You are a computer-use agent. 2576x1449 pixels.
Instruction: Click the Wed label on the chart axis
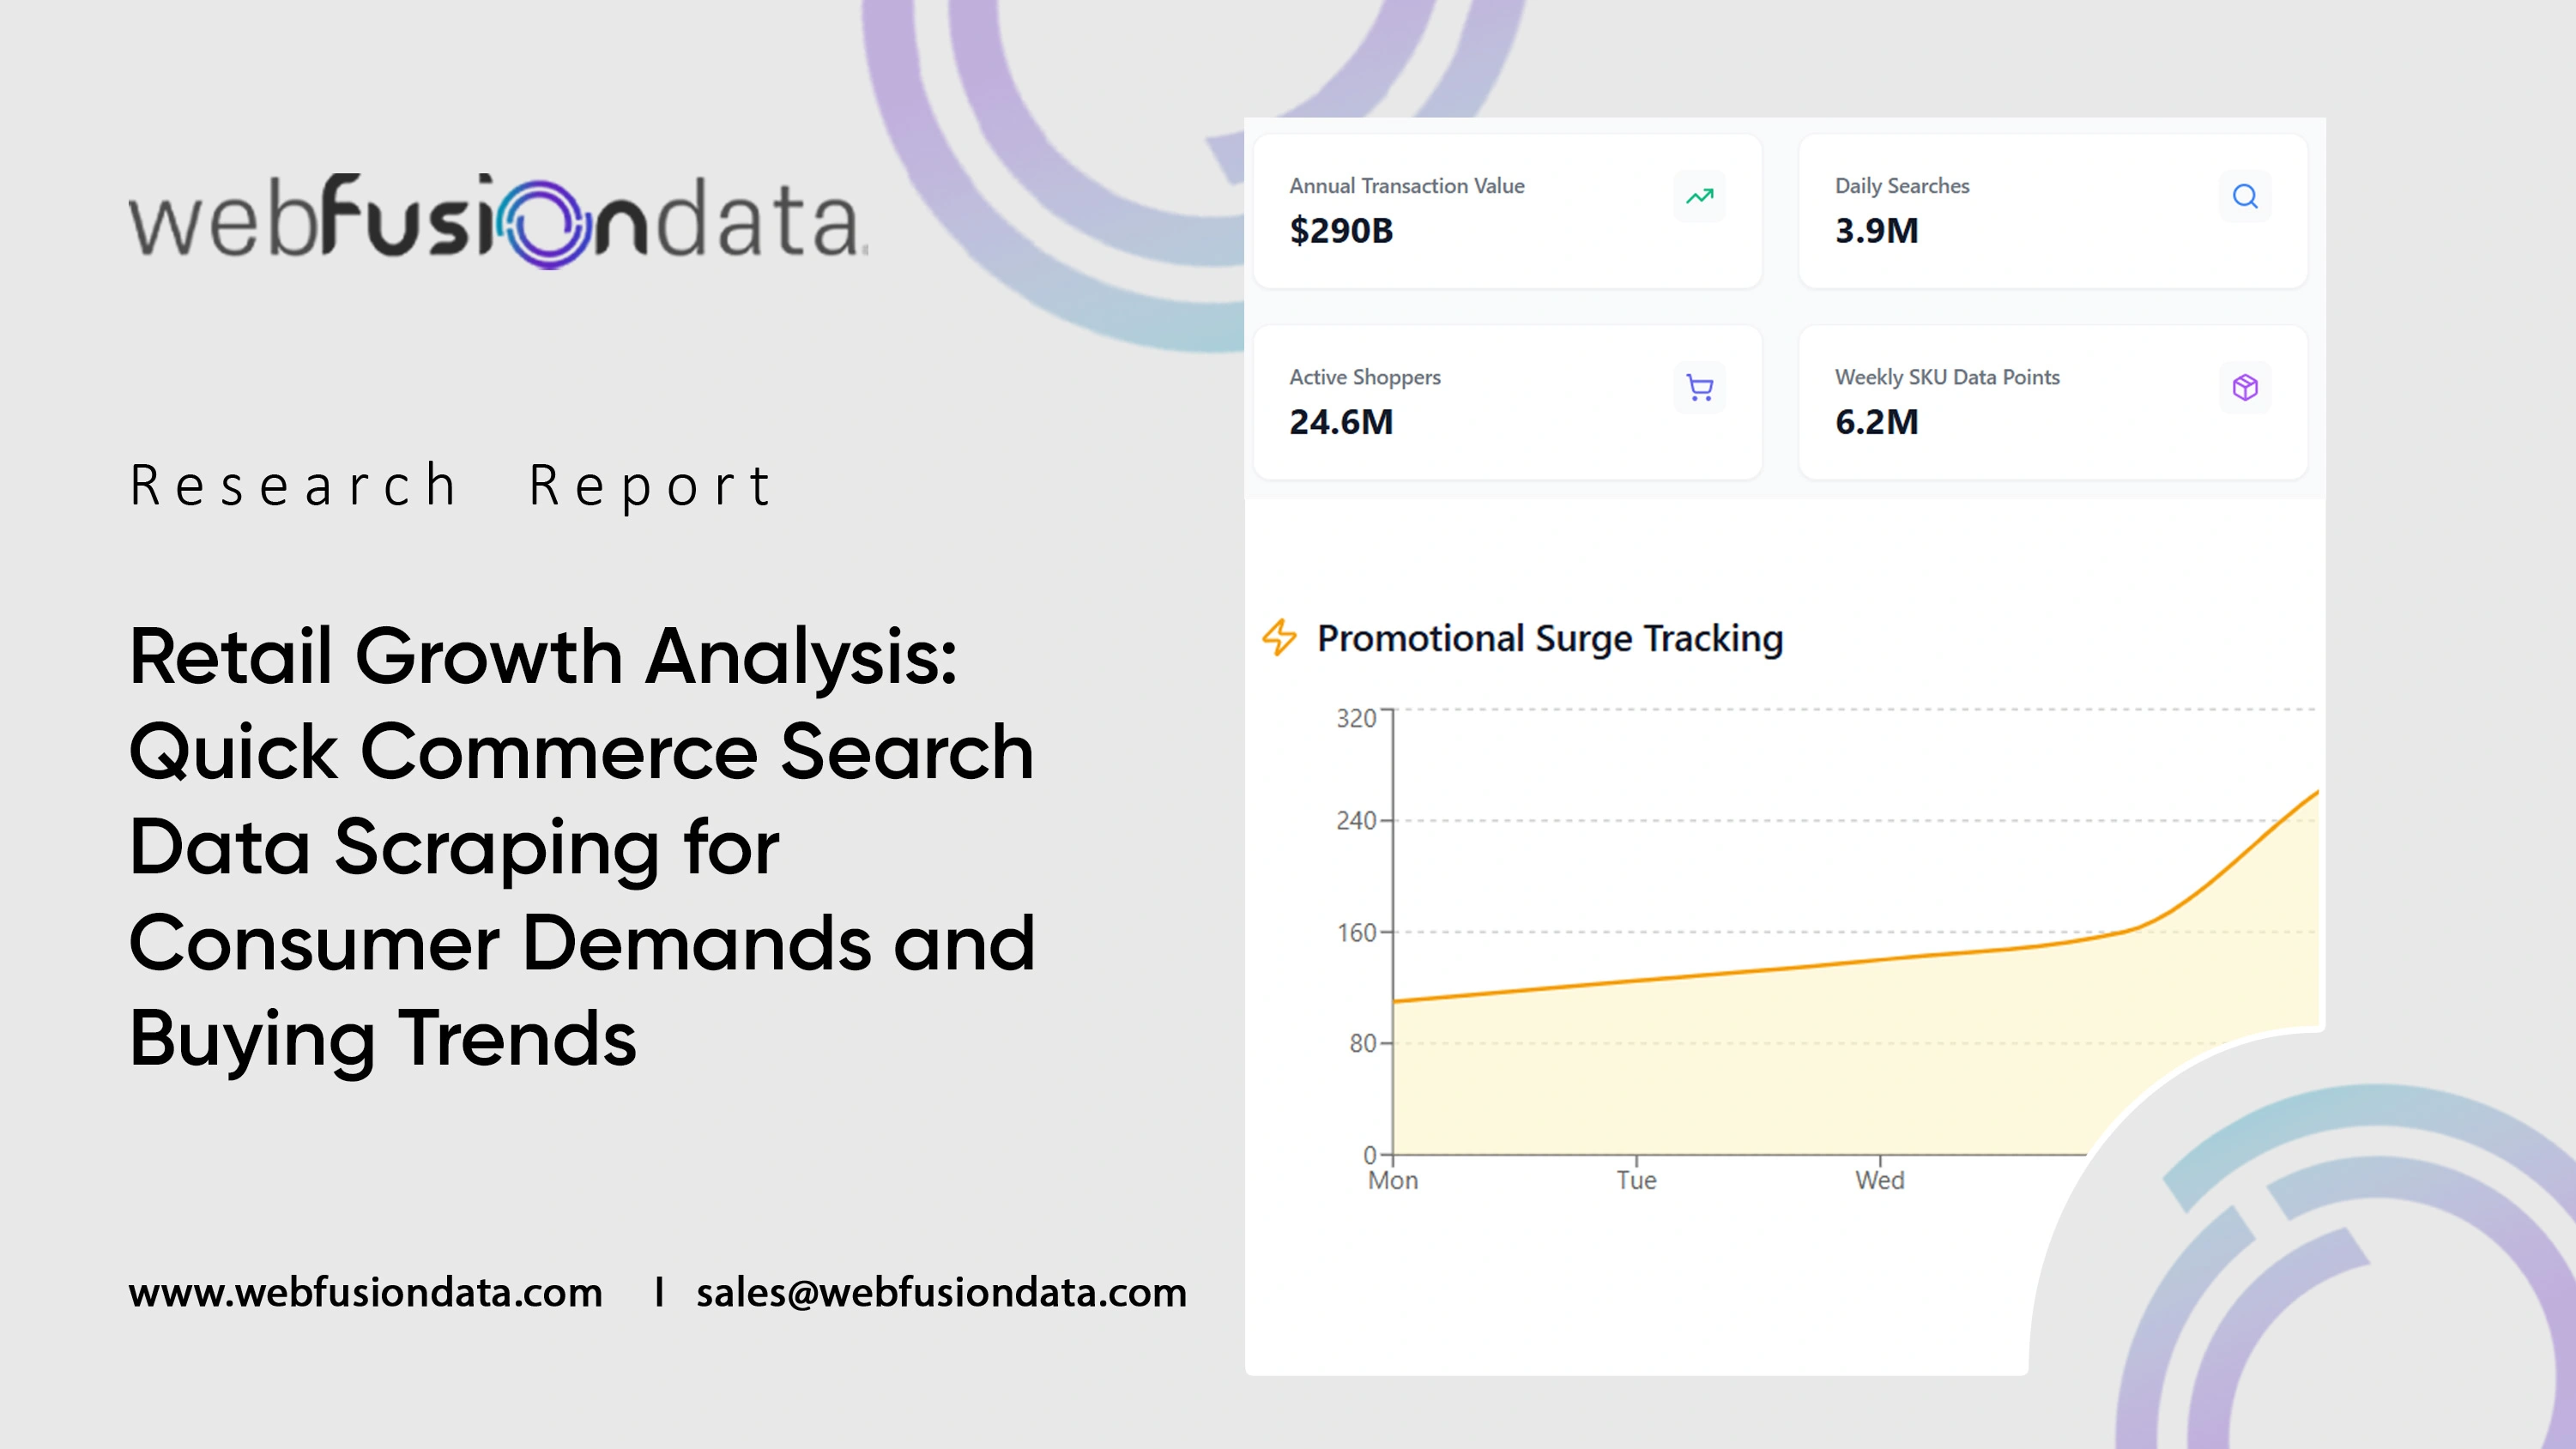1880,1181
